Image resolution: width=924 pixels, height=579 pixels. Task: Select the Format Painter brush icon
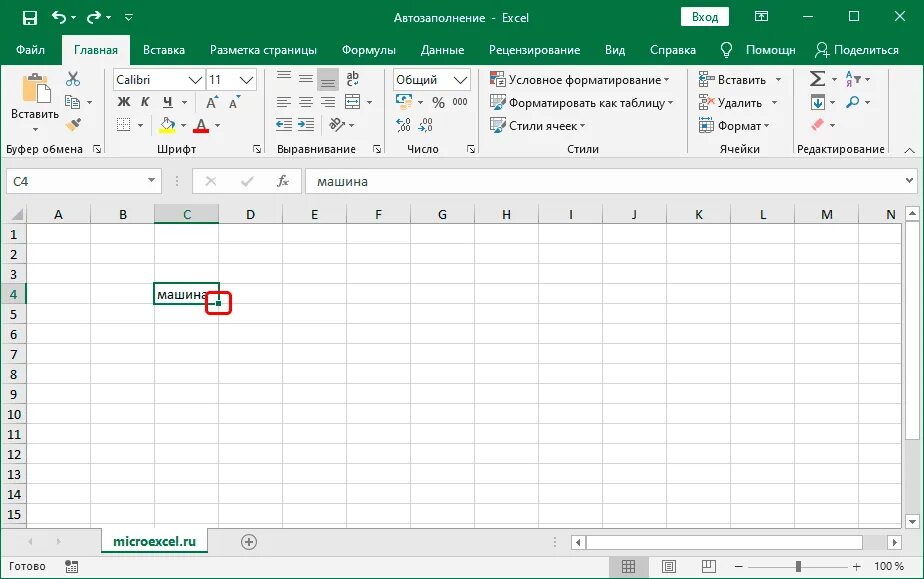pos(73,125)
